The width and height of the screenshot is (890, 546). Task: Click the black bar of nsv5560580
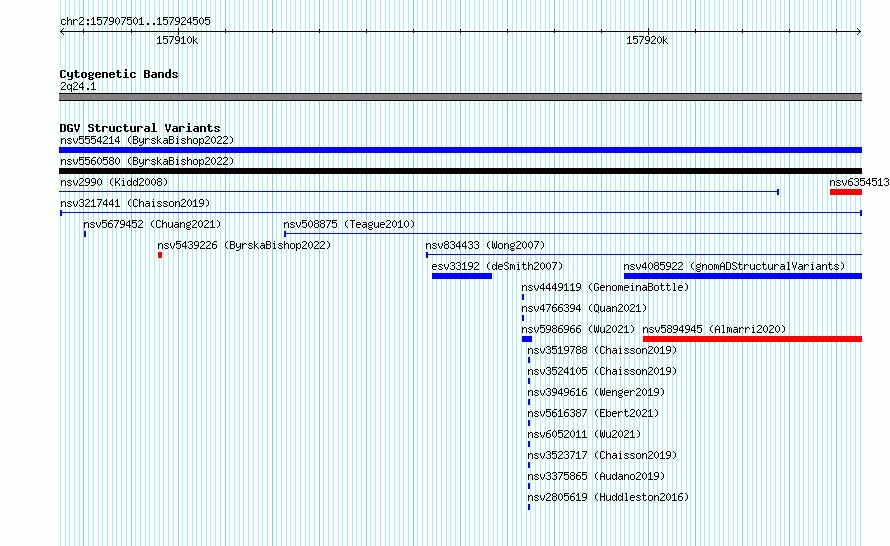pyautogui.click(x=460, y=171)
